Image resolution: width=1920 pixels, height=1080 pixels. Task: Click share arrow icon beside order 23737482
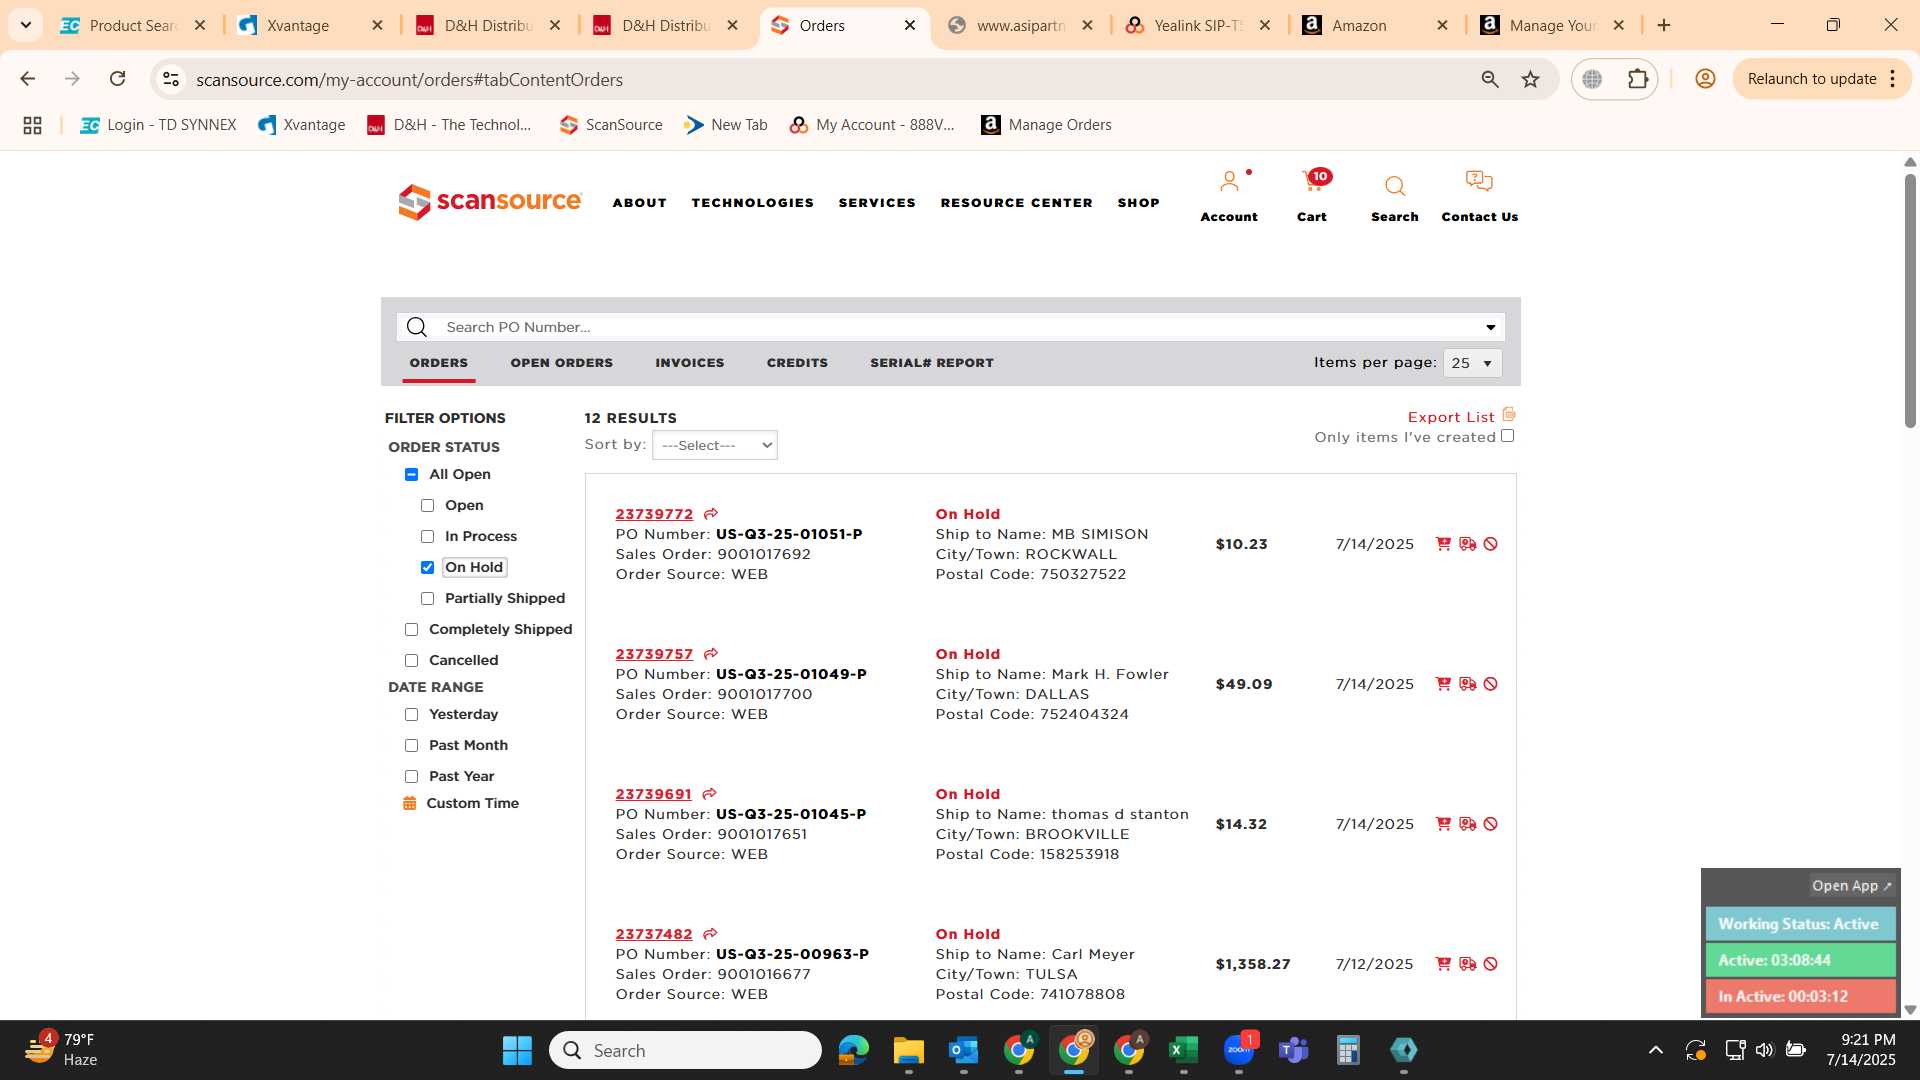pos(710,934)
